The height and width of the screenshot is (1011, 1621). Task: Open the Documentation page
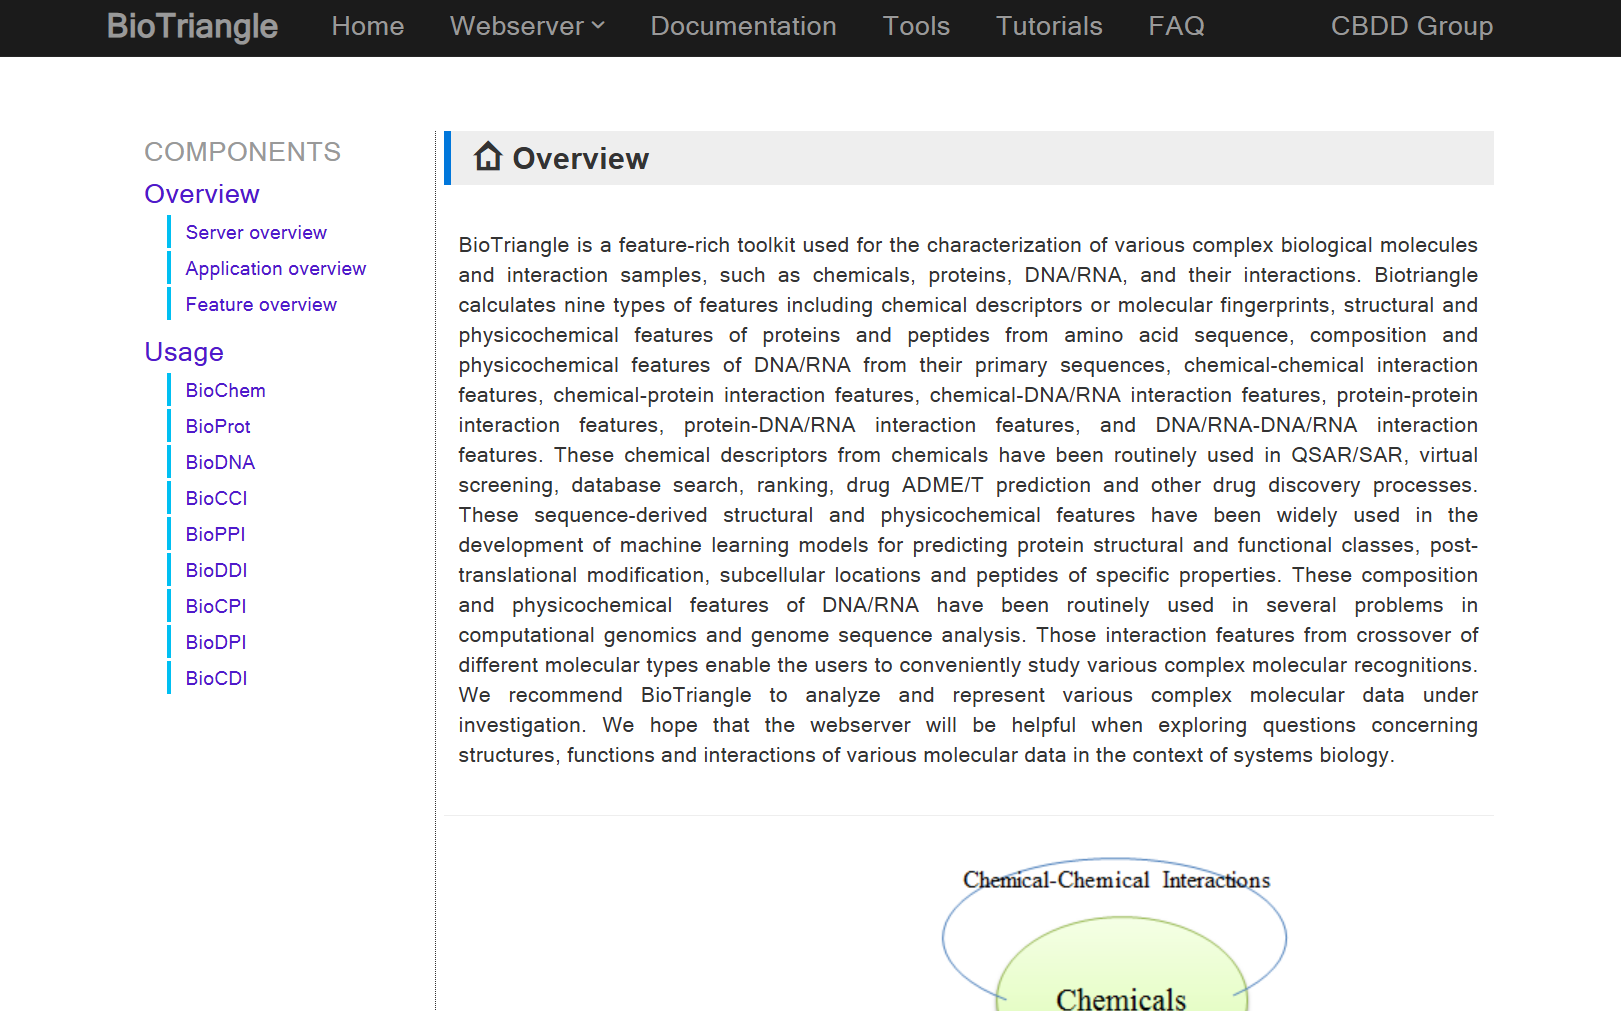coord(743,26)
